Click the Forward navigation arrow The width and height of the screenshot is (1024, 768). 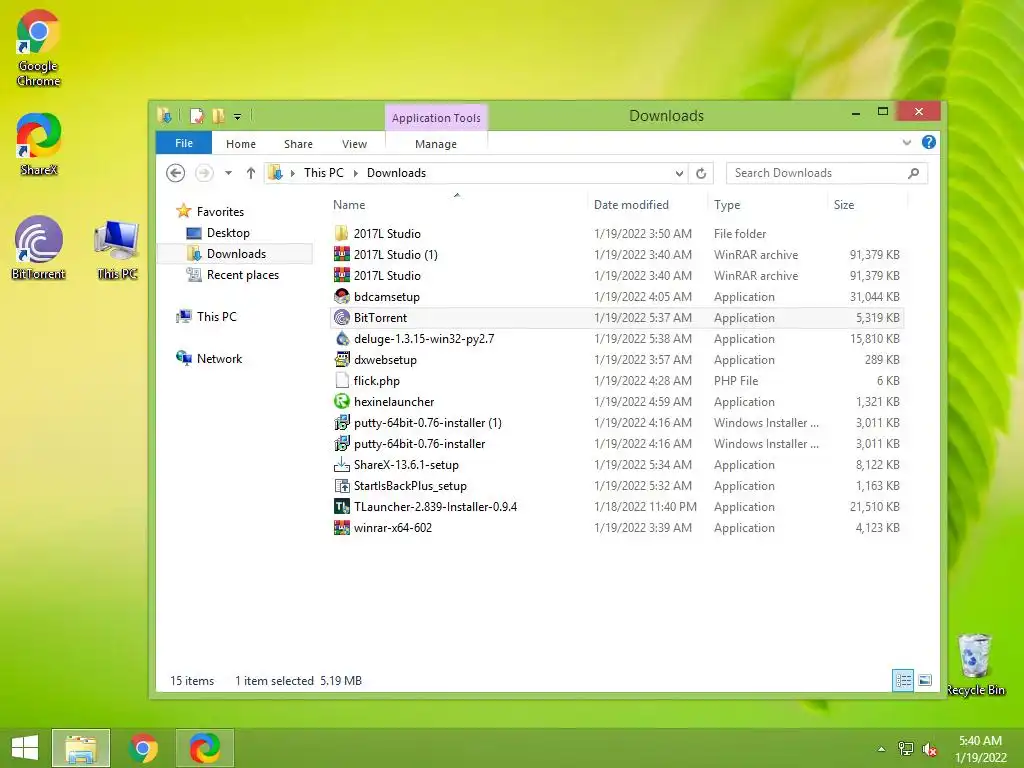coord(204,173)
